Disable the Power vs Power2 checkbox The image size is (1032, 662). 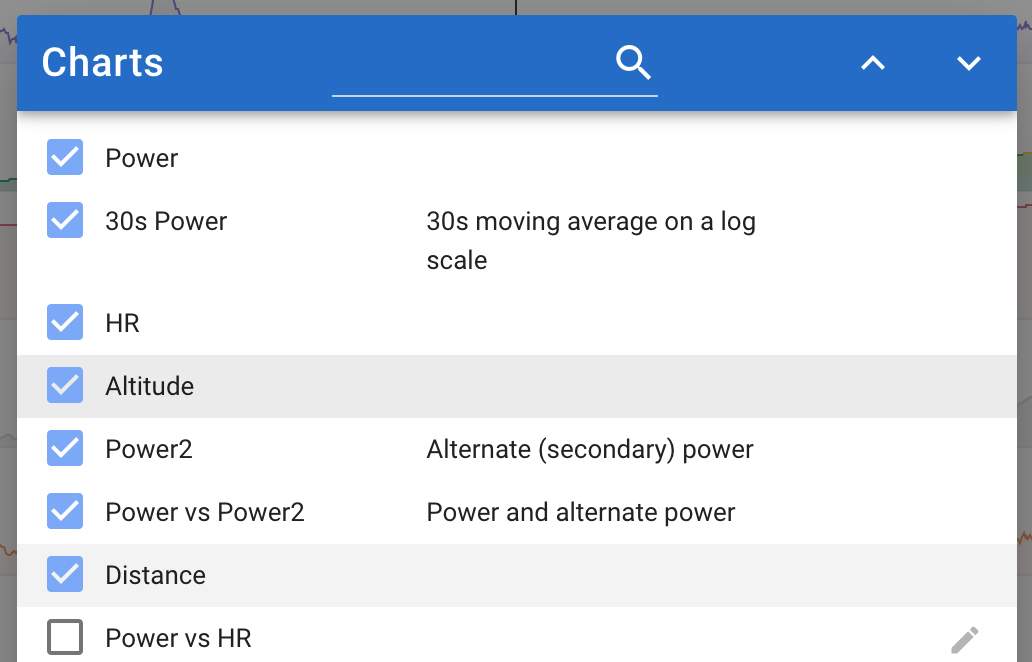pos(65,511)
